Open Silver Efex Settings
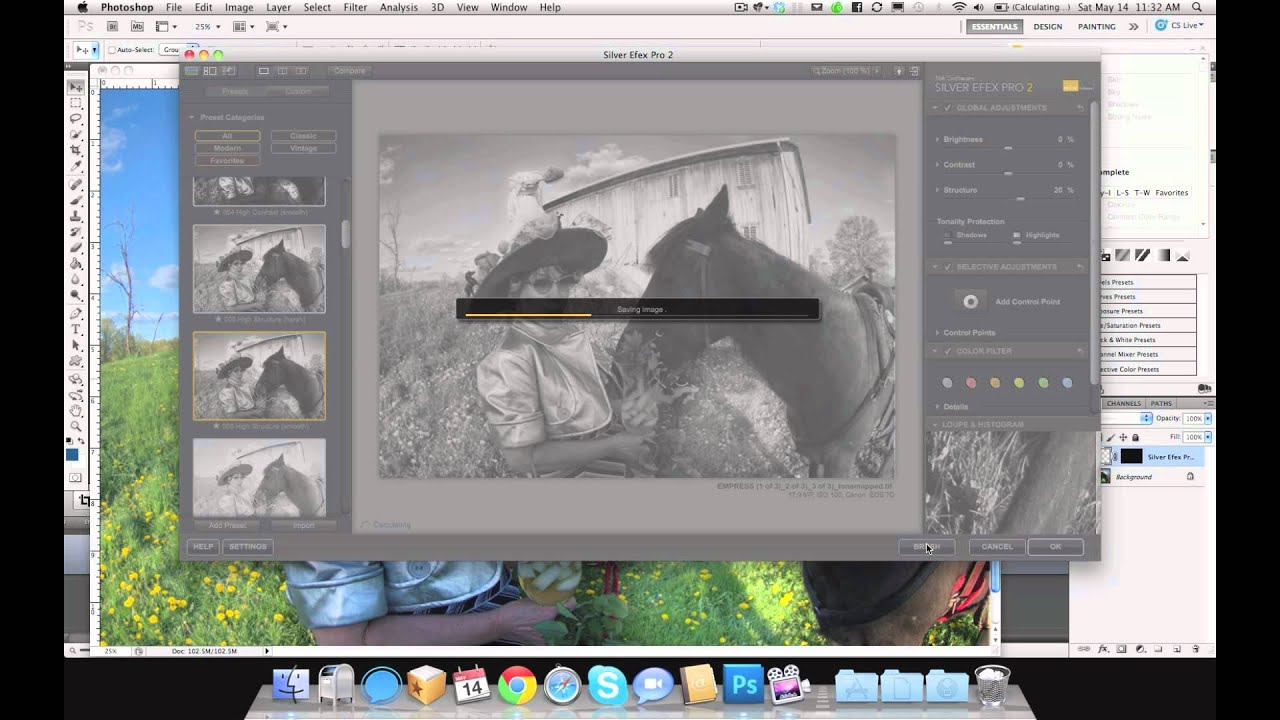1280x720 pixels. 248,547
